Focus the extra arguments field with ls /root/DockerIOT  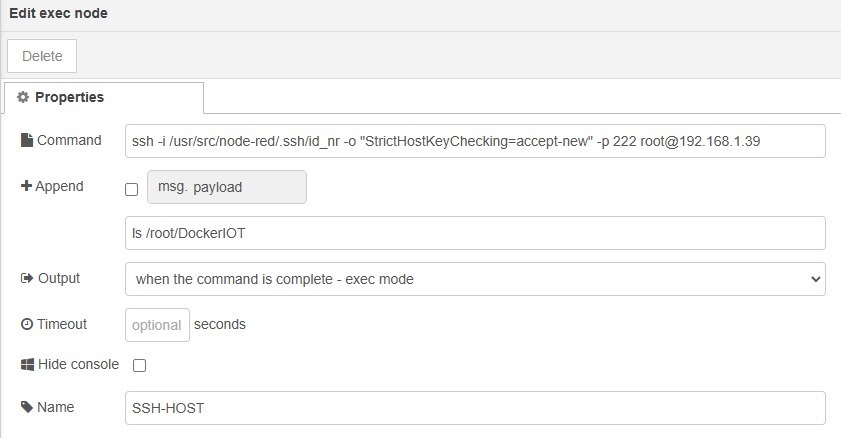click(x=475, y=233)
